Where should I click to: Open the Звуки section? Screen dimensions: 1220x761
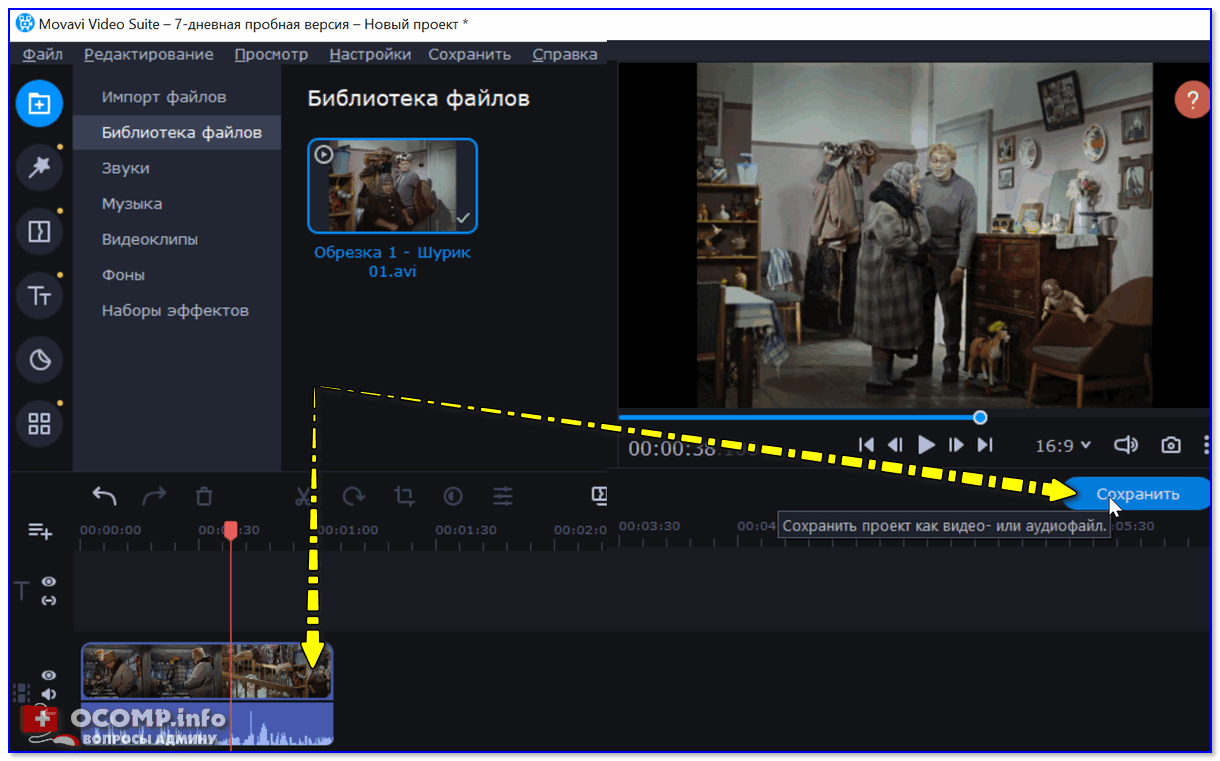point(126,168)
